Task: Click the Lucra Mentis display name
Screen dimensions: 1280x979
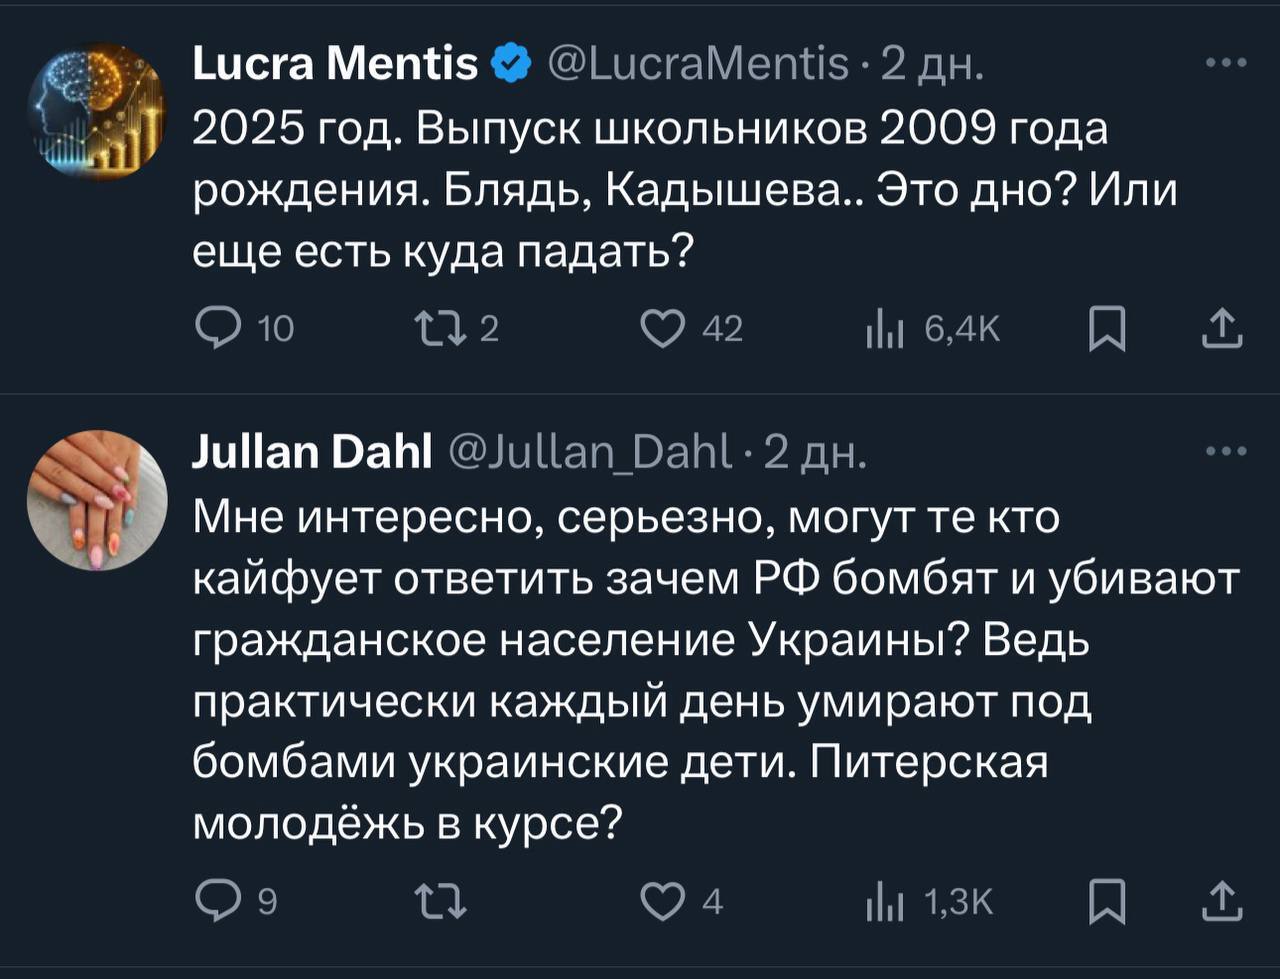Action: (x=334, y=65)
